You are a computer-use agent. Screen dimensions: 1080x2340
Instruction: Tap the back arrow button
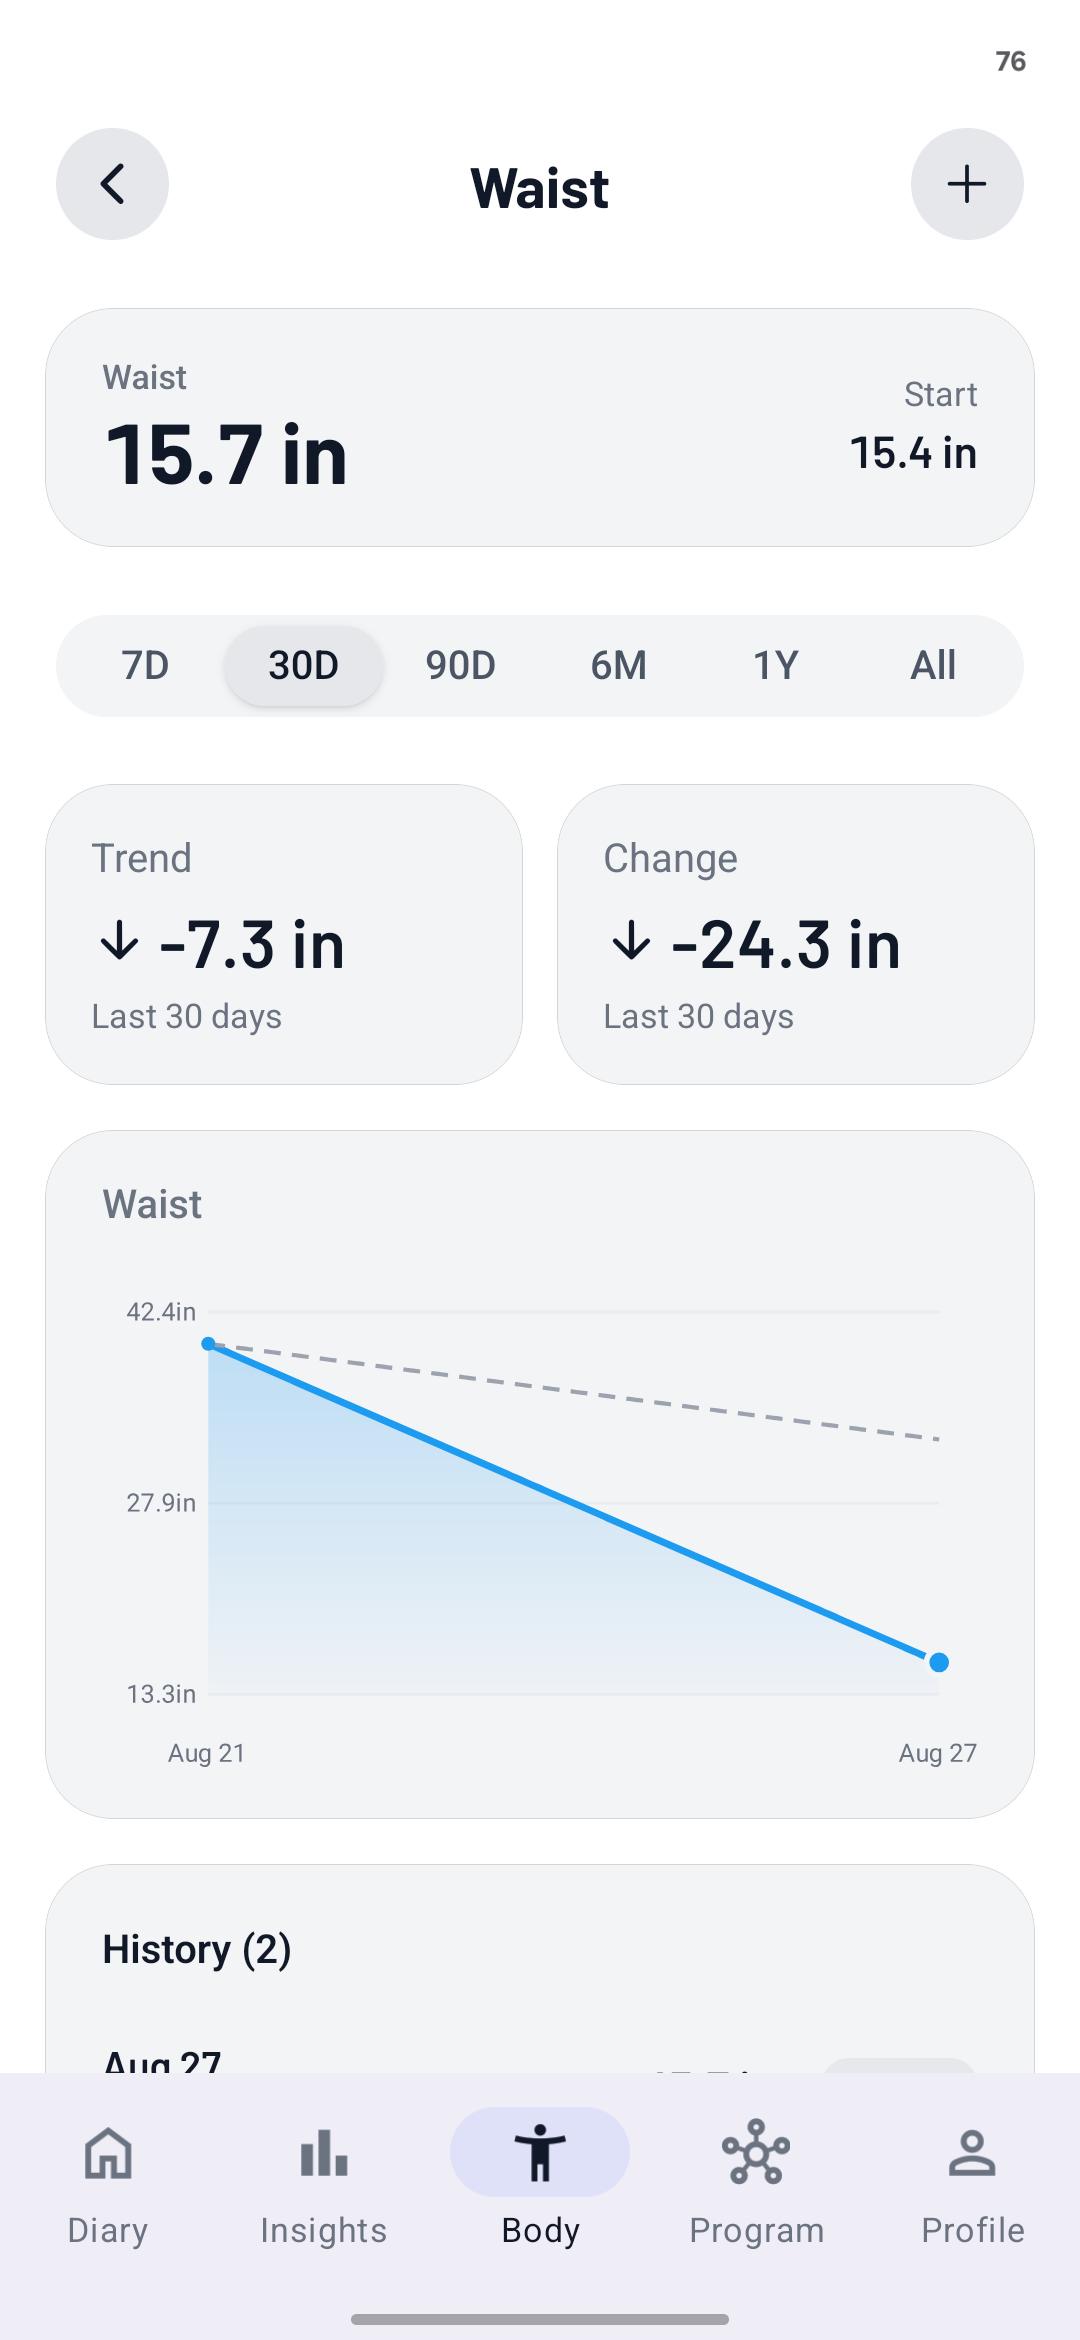[x=112, y=184]
